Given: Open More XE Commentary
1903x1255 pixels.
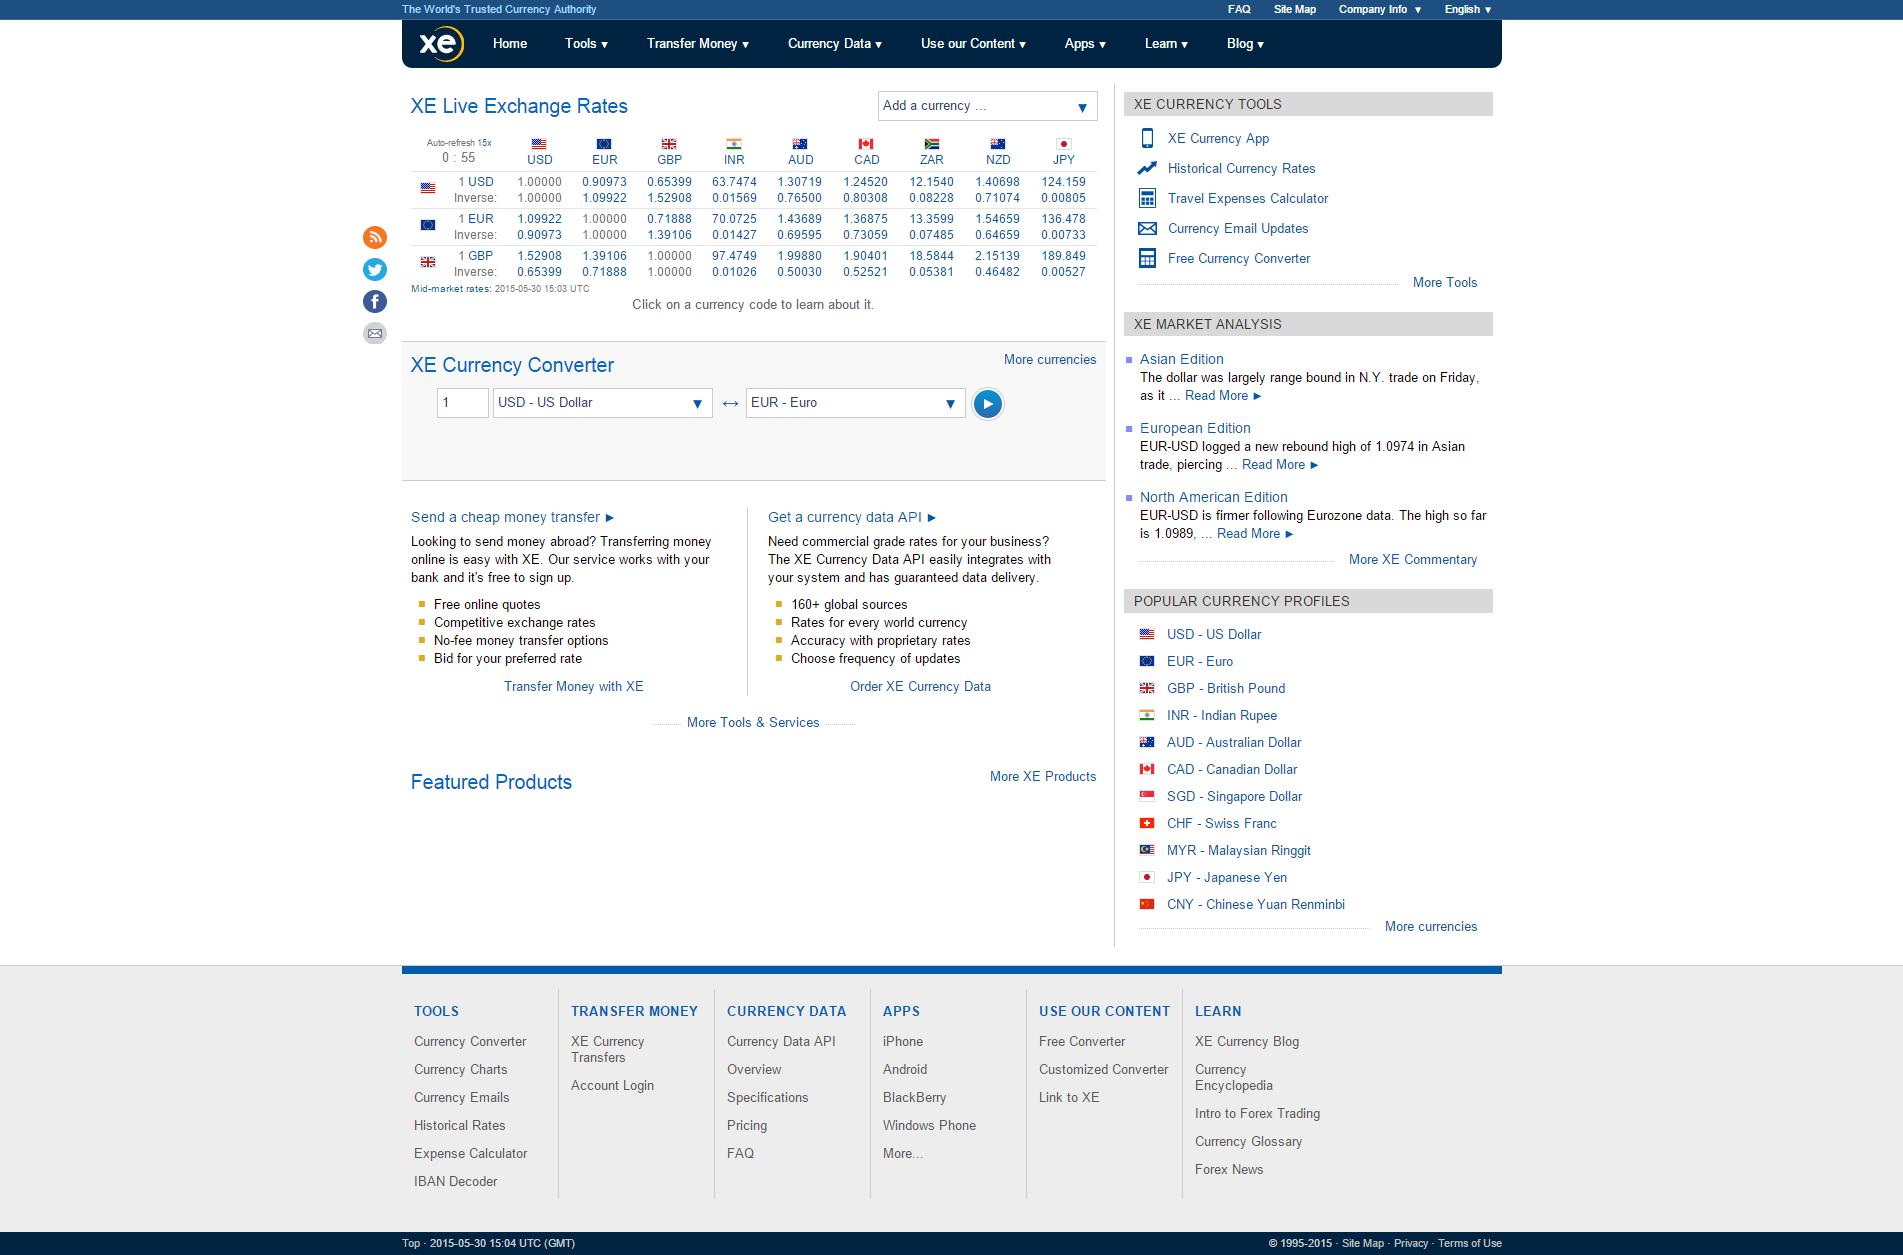Looking at the screenshot, I should [1413, 560].
